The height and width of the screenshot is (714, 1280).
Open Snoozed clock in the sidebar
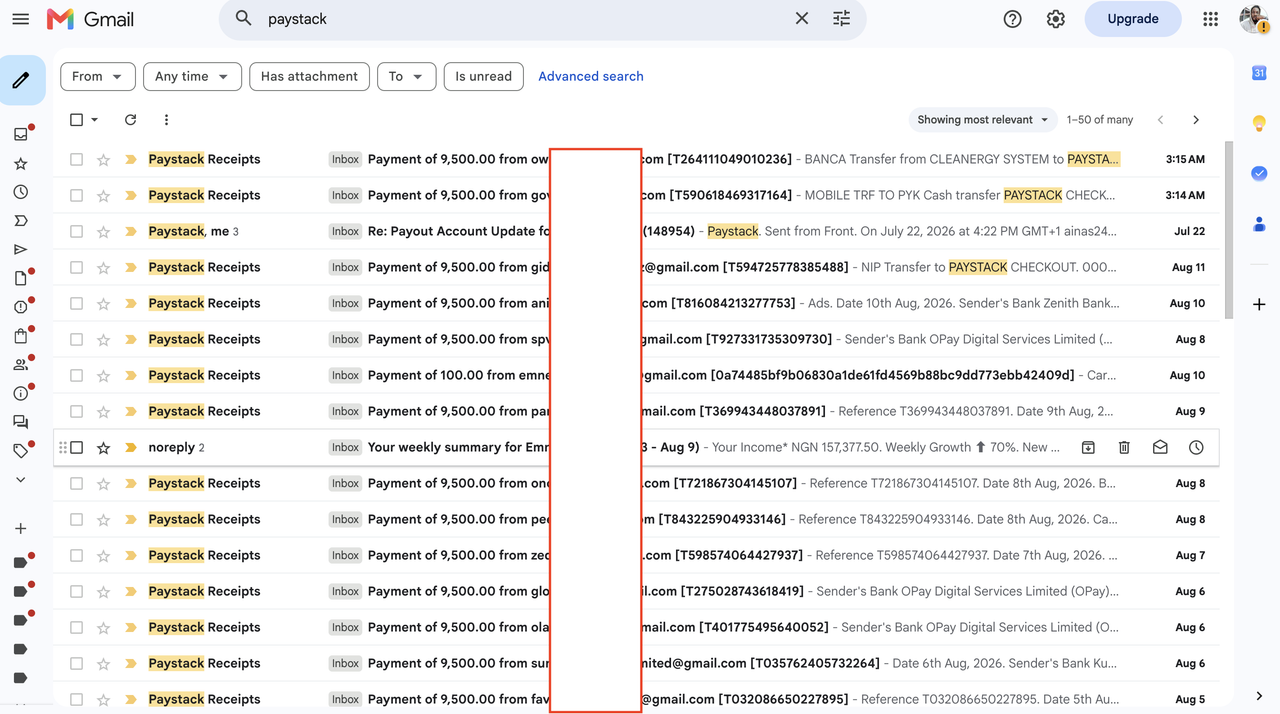pyautogui.click(x=21, y=192)
